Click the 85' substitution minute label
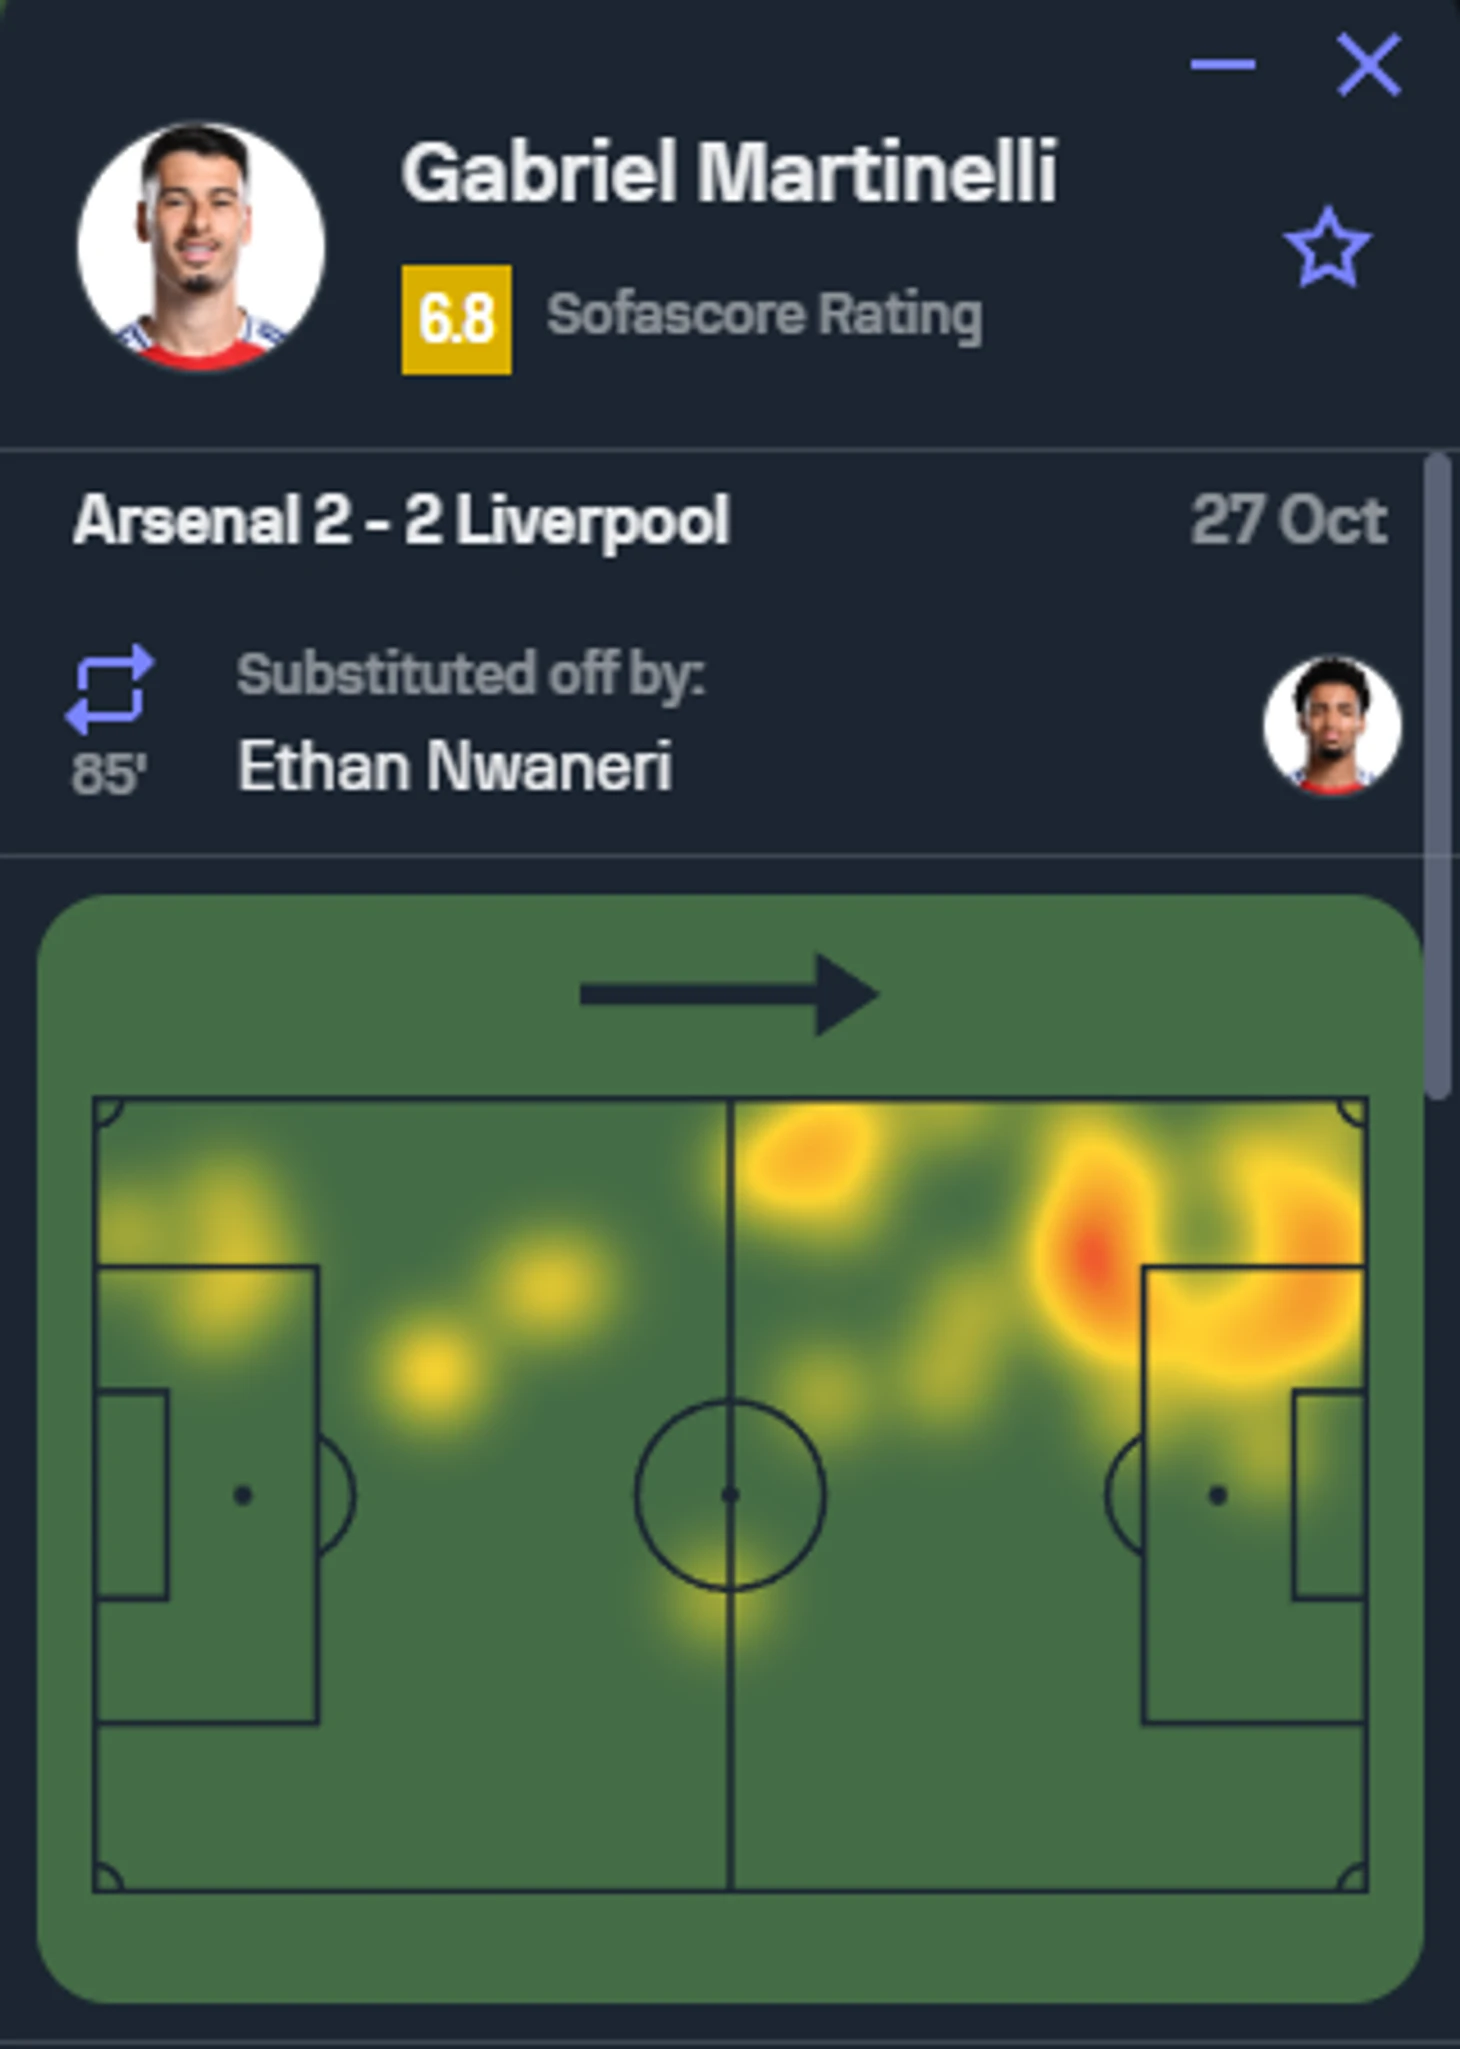 [109, 774]
